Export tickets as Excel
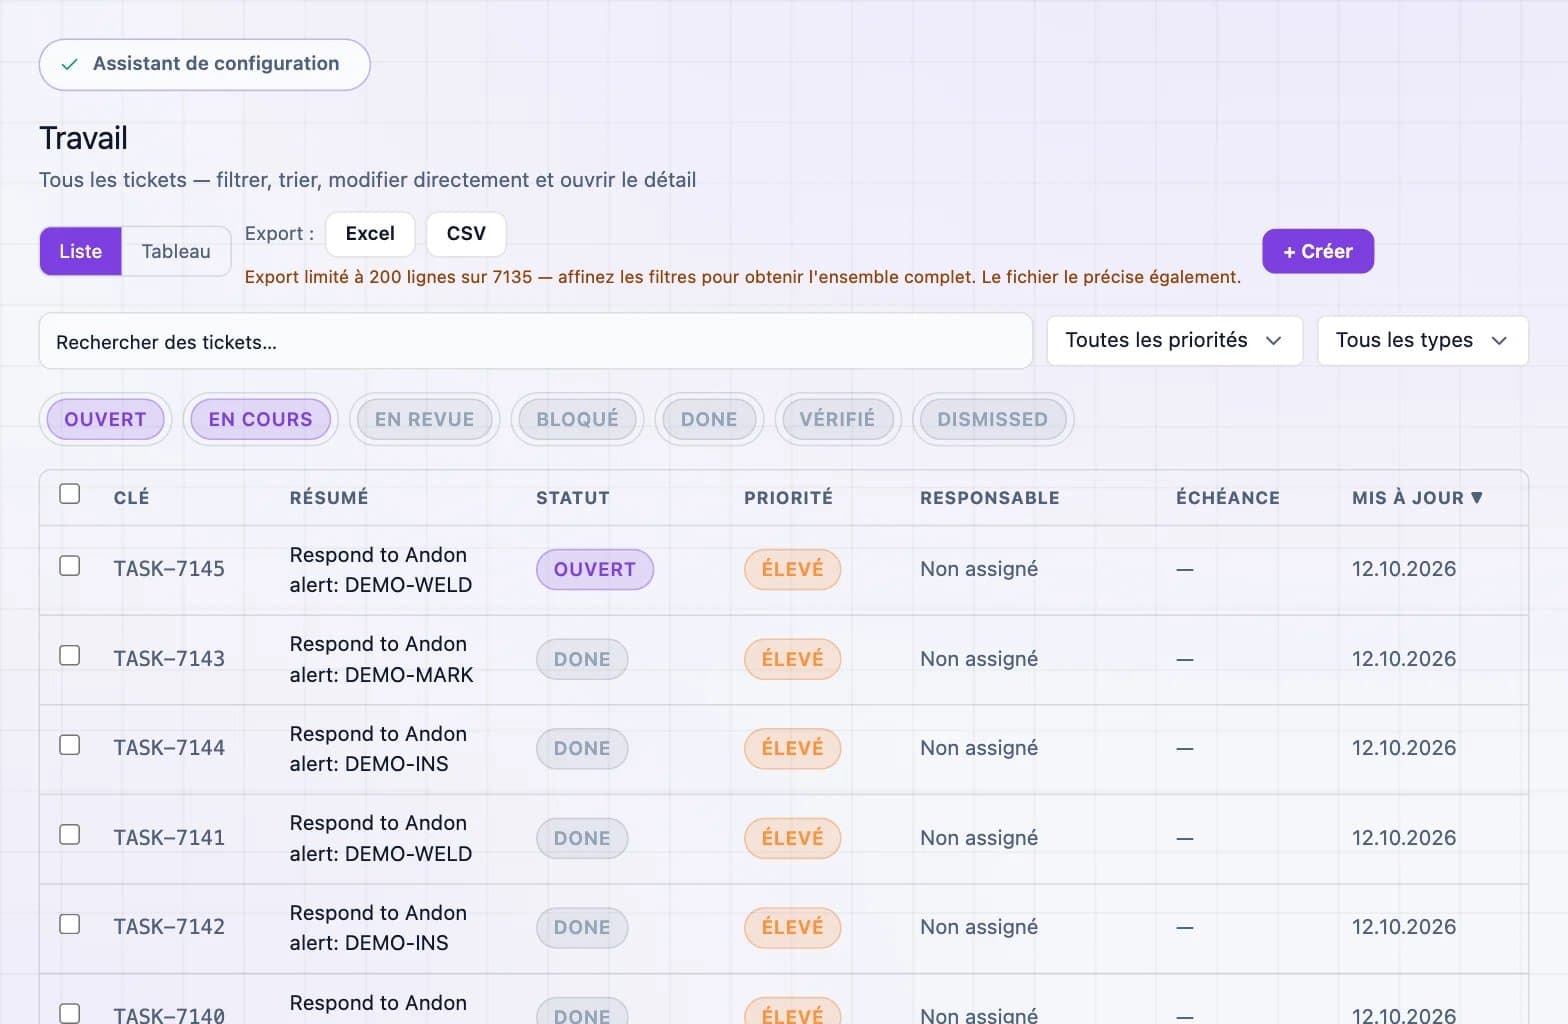Viewport: 1568px width, 1024px height. (370, 234)
